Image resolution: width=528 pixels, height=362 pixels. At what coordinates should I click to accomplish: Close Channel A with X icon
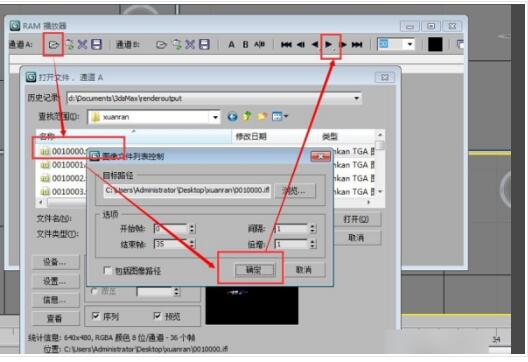pyautogui.click(x=82, y=44)
